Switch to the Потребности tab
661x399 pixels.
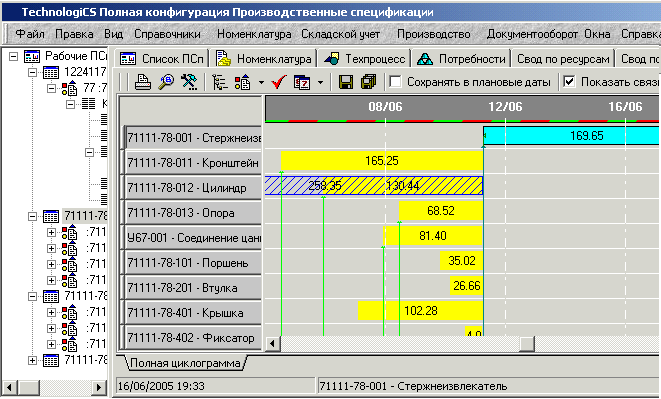pos(462,59)
